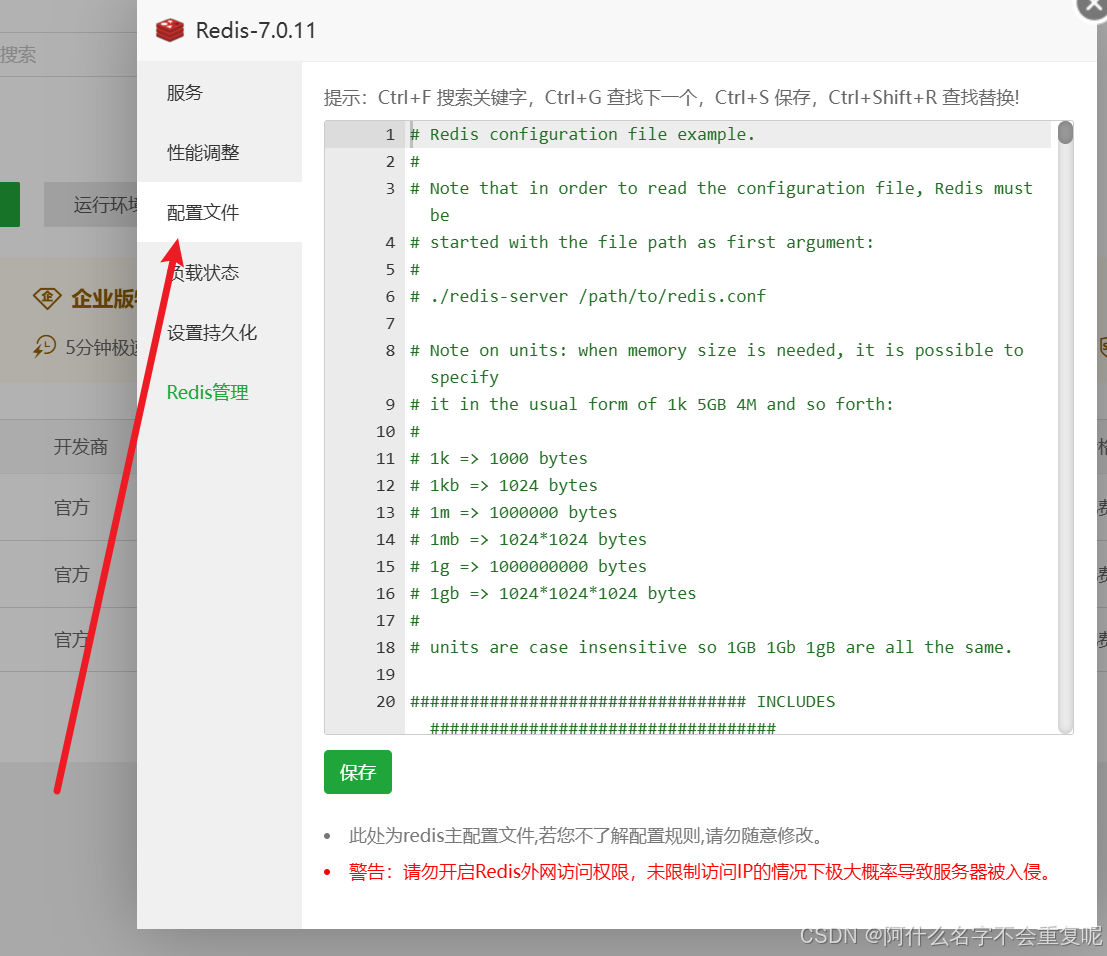The width and height of the screenshot is (1107, 956).
Task: Click the 5分钟 clock icon in background
Action: (x=44, y=347)
